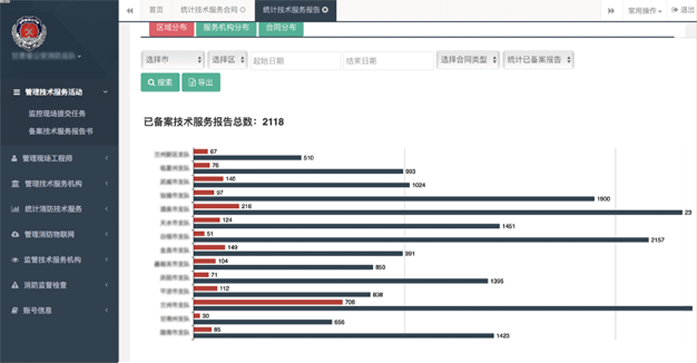Click the chart value label 850
Image resolution: width=697 pixels, height=363 pixels.
pyautogui.click(x=380, y=267)
